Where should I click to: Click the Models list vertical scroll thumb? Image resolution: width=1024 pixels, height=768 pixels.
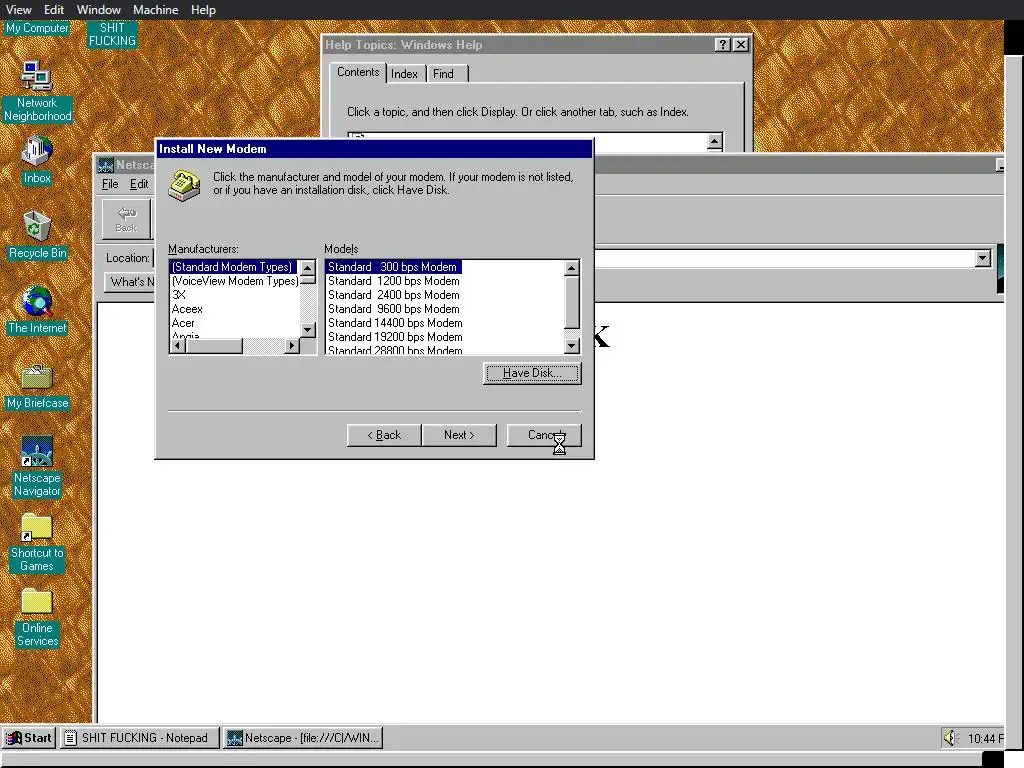(571, 302)
